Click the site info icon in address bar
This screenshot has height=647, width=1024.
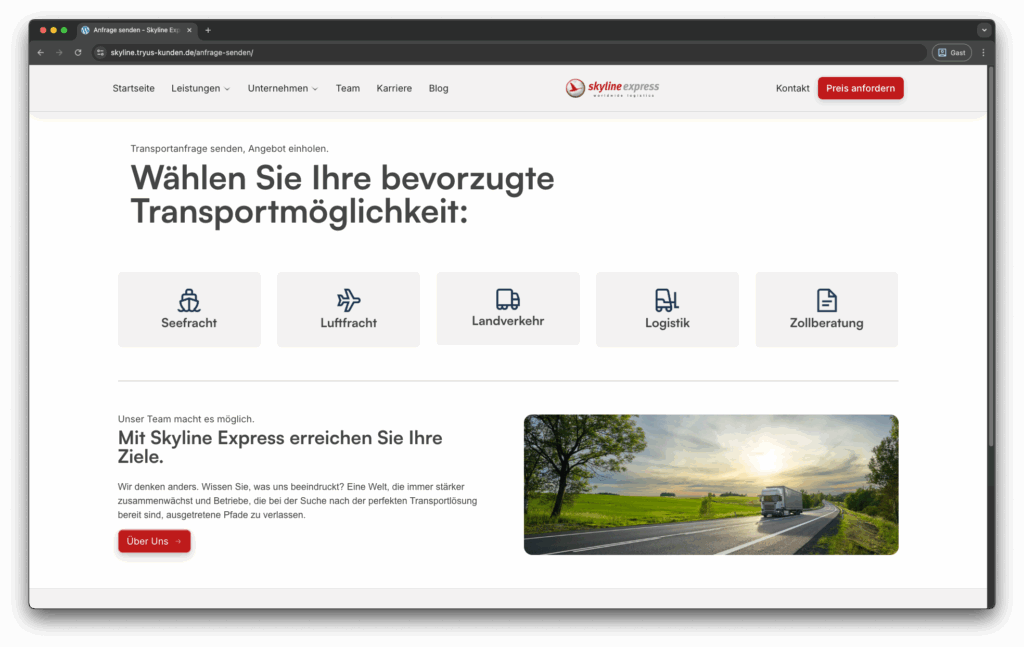(100, 52)
